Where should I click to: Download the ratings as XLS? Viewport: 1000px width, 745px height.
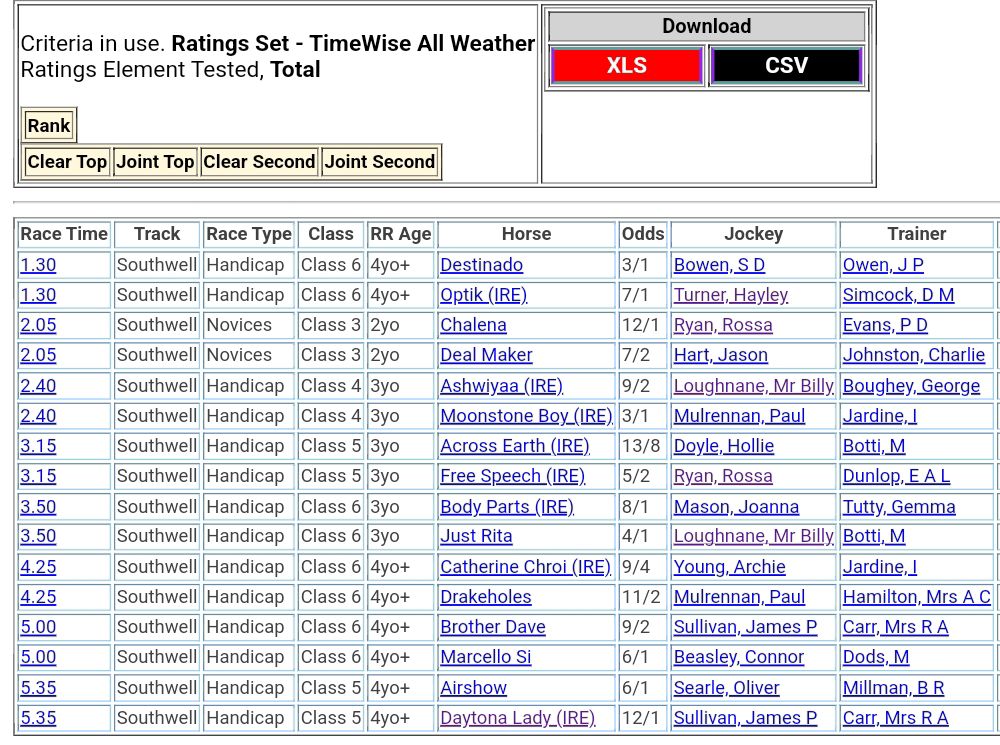pos(626,66)
